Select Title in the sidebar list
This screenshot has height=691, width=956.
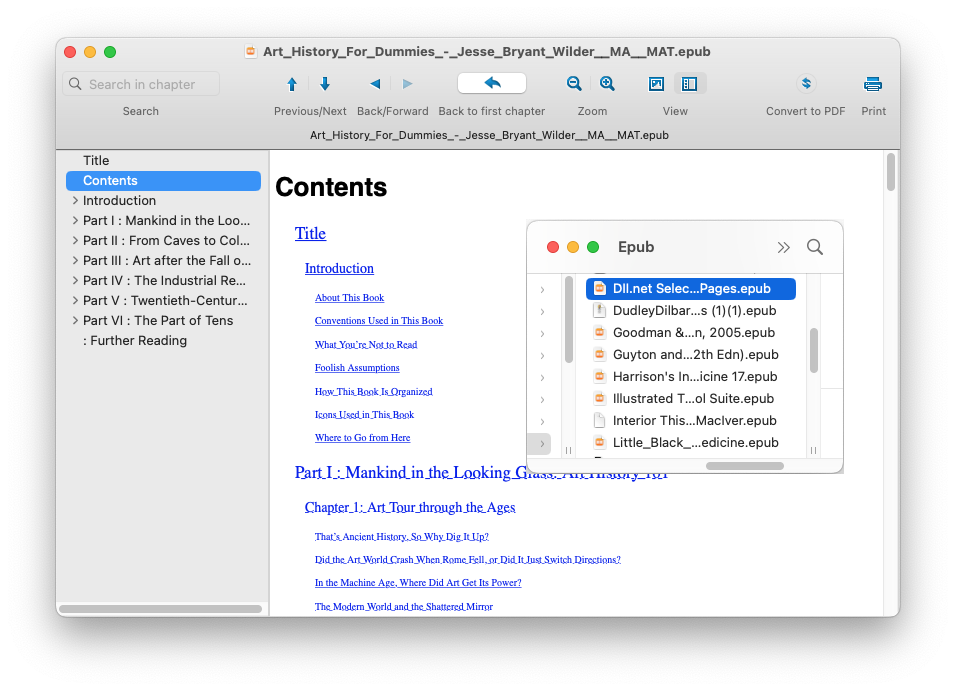coord(96,161)
